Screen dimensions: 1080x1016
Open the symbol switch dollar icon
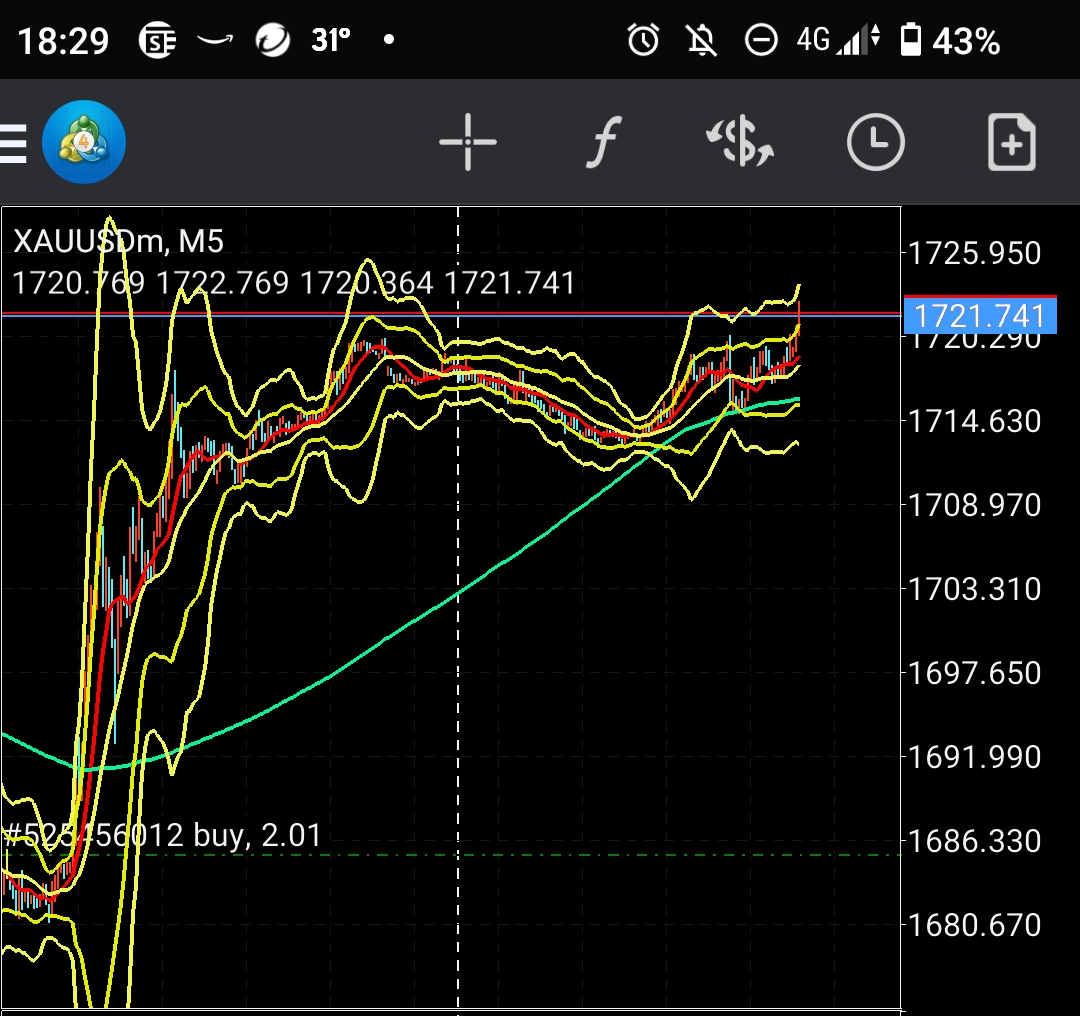(740, 142)
